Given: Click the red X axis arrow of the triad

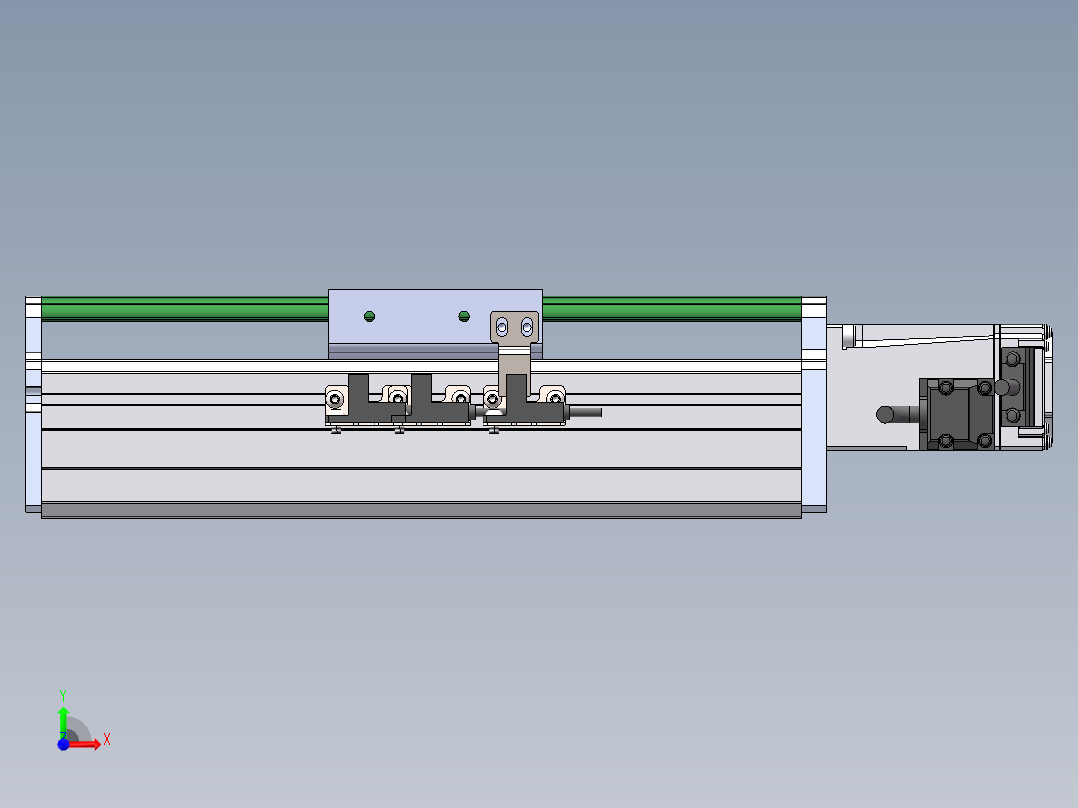Looking at the screenshot, I should [x=84, y=744].
